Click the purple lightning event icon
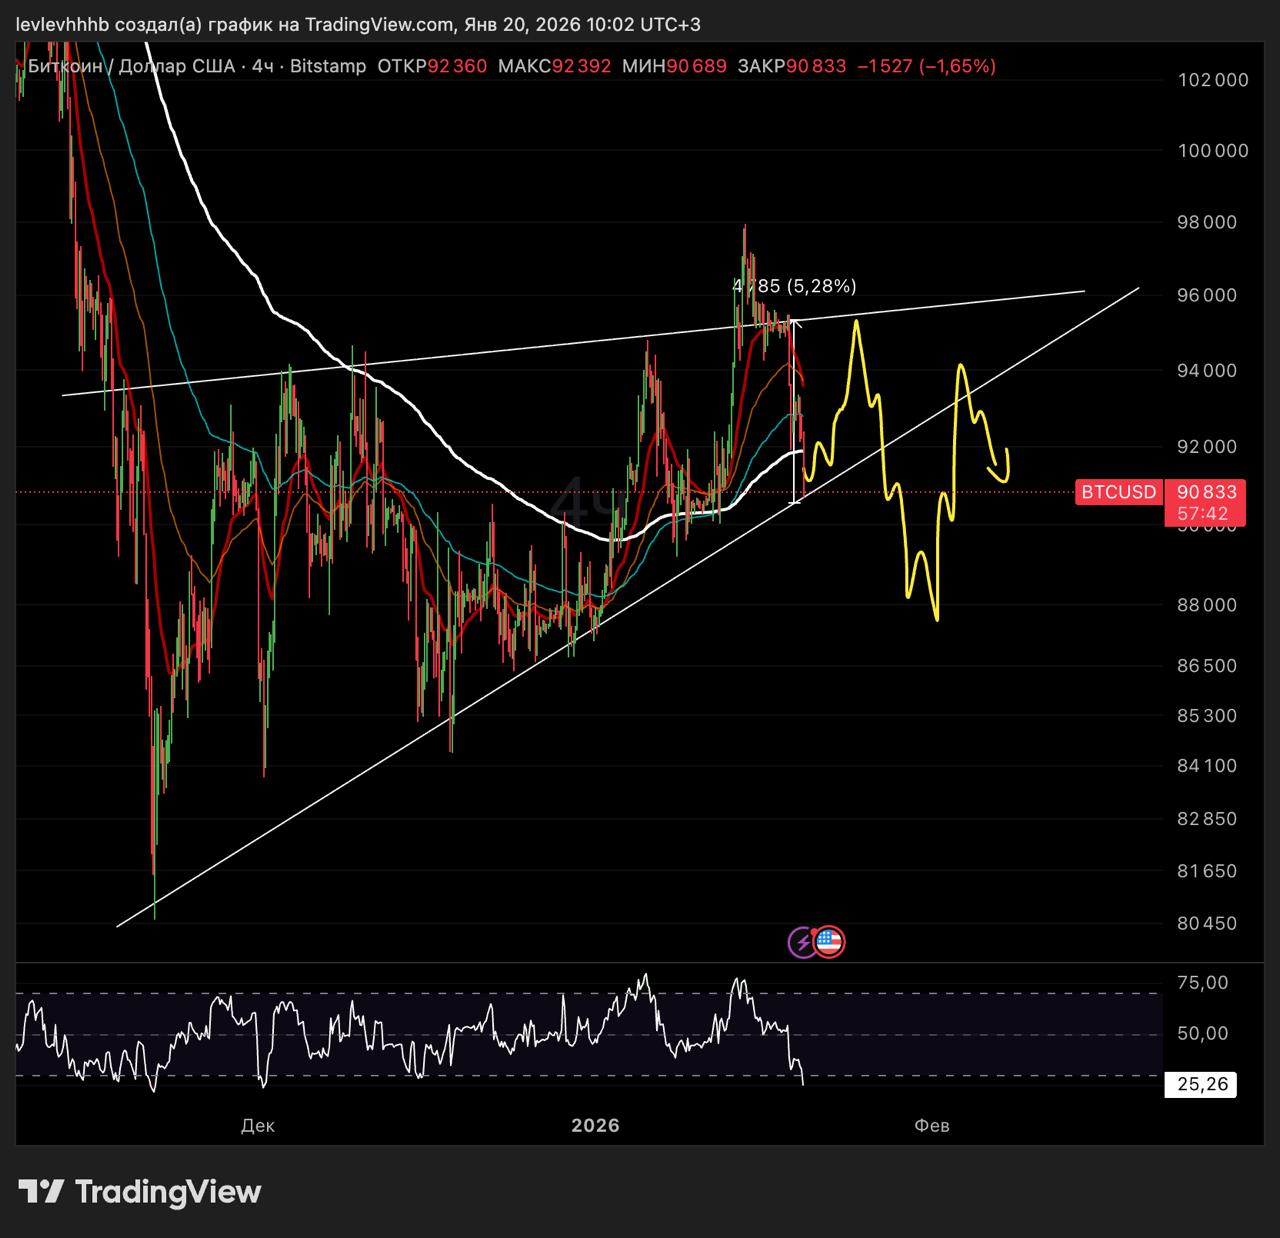Viewport: 1280px width, 1238px height. (x=803, y=942)
